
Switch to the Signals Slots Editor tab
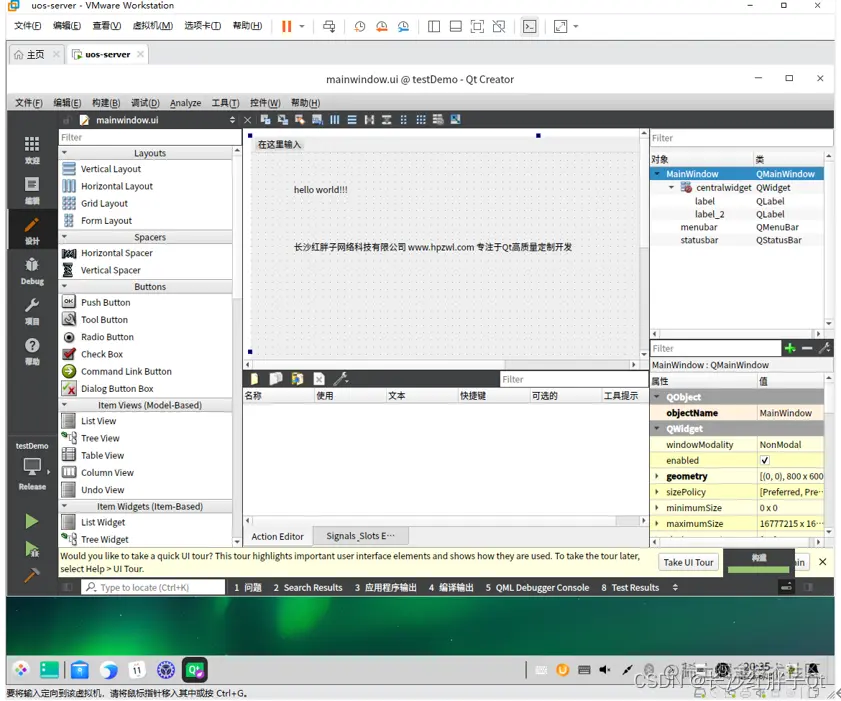(x=360, y=536)
